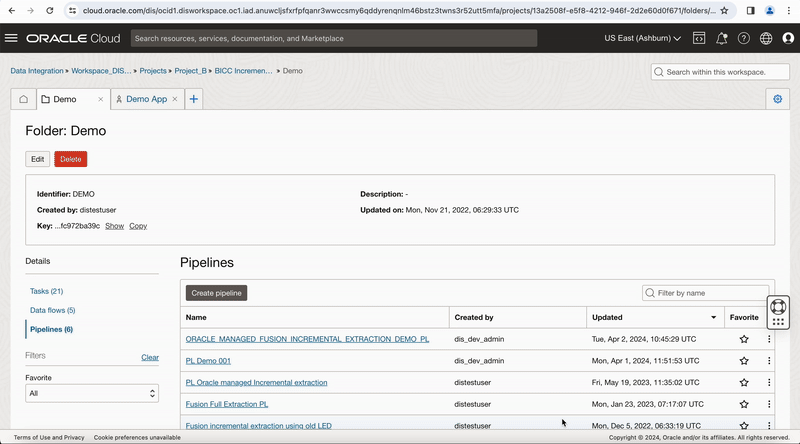Click the Edit folder button
800x444 pixels.
(x=37, y=159)
